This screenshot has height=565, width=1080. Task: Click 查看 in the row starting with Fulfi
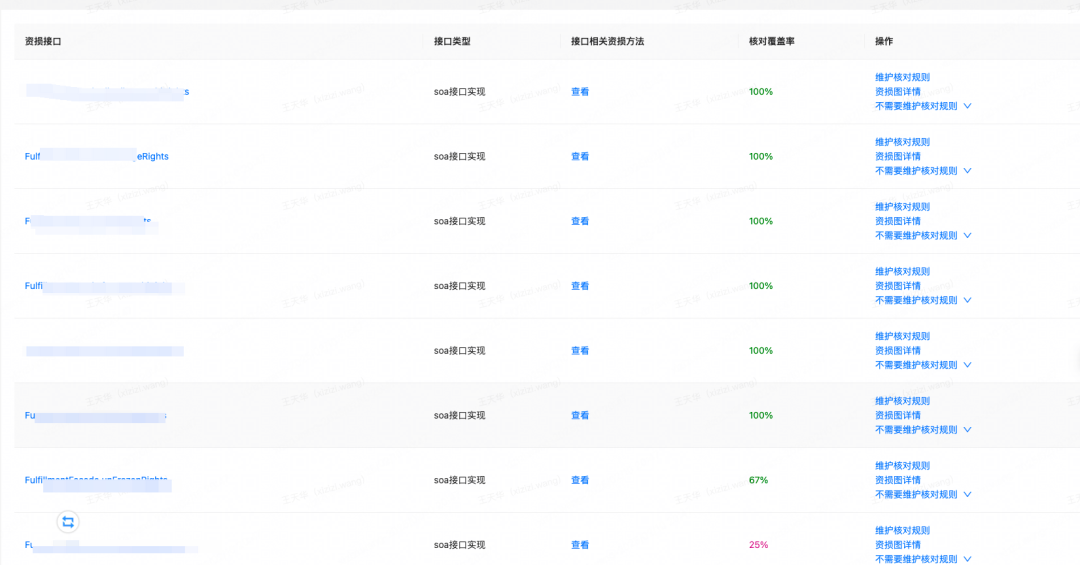click(580, 286)
